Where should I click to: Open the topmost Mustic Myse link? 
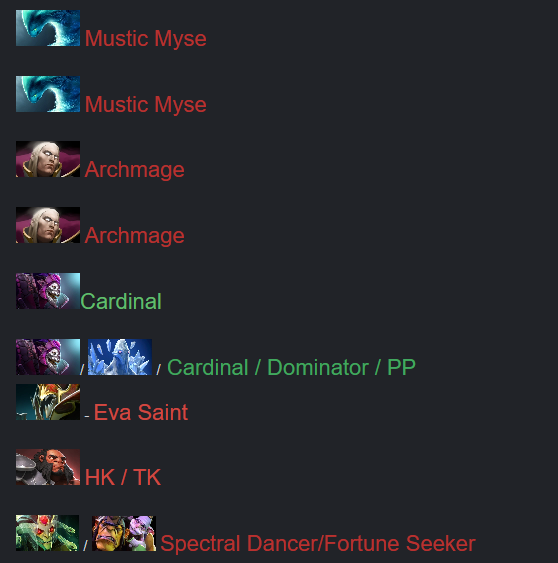coord(145,38)
